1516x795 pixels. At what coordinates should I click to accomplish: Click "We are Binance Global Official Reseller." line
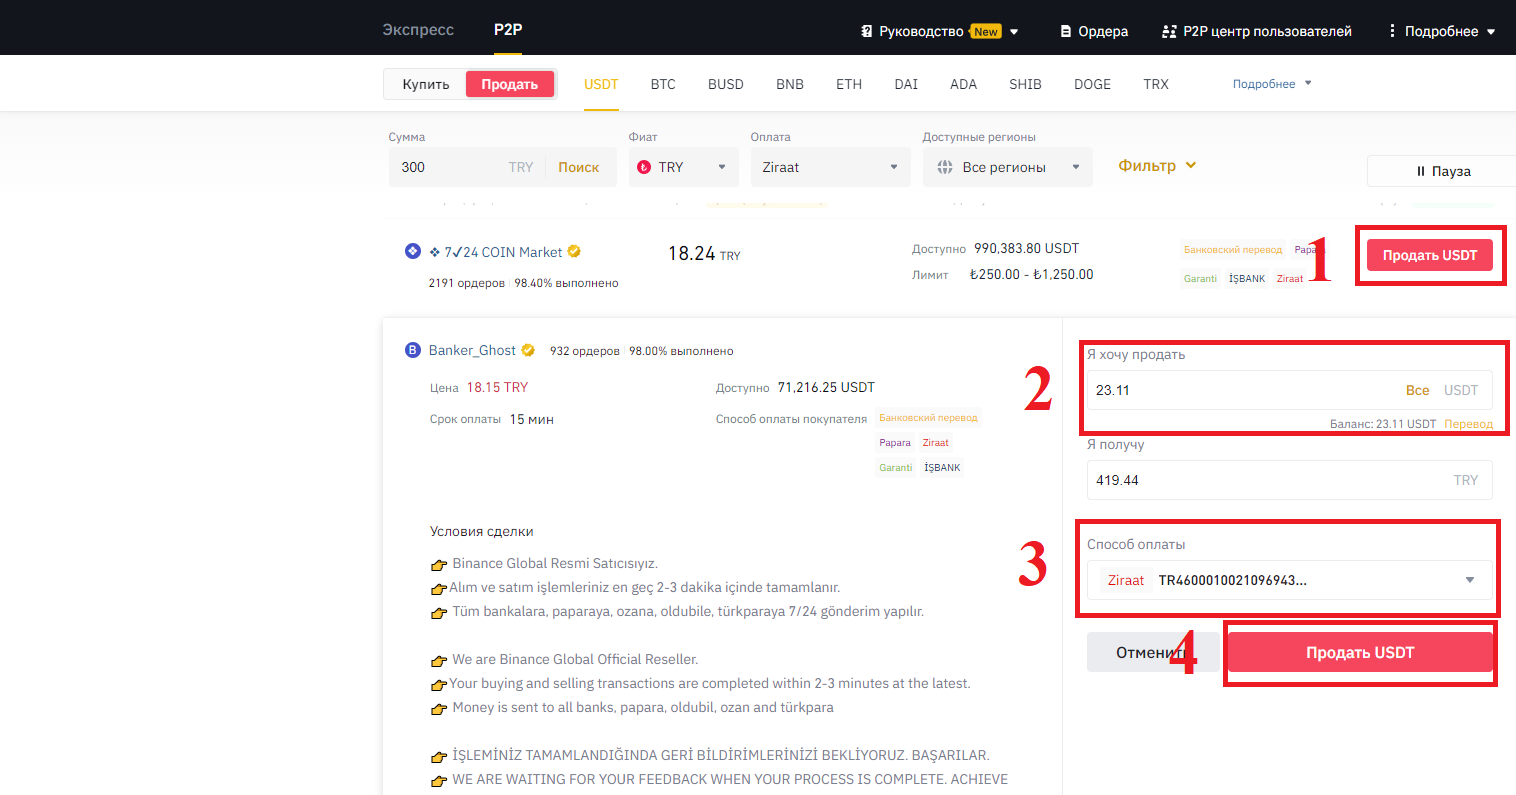click(x=575, y=659)
